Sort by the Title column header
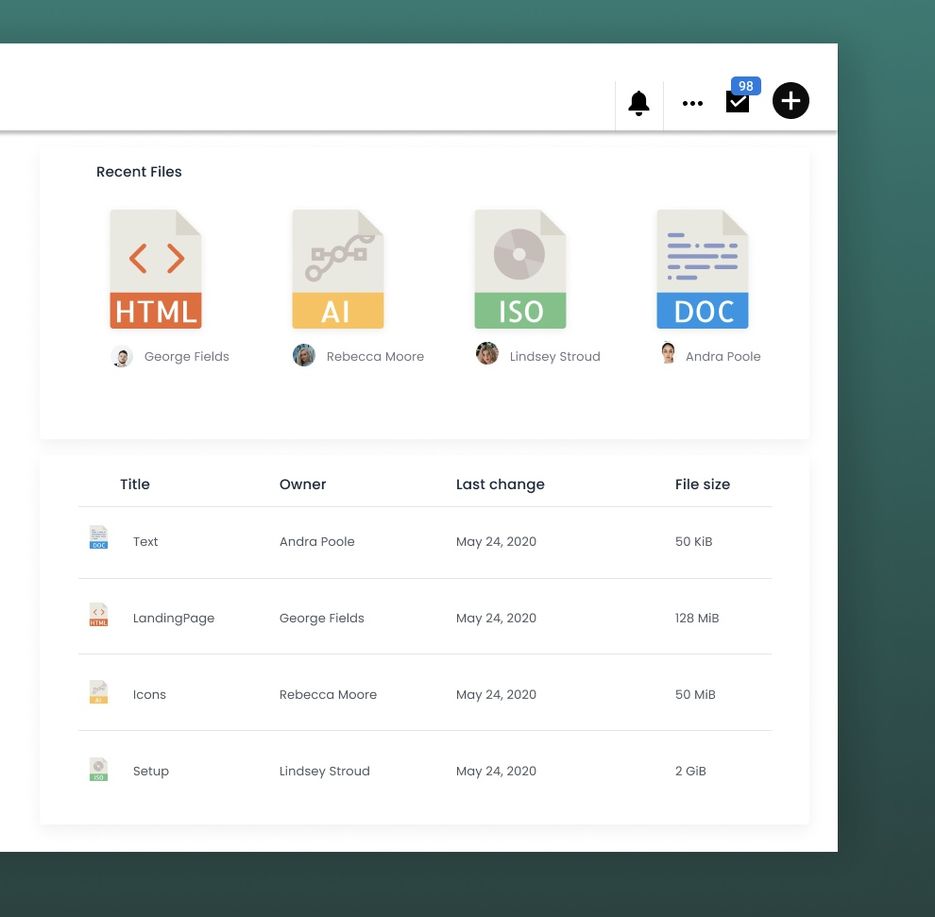 [x=135, y=484]
